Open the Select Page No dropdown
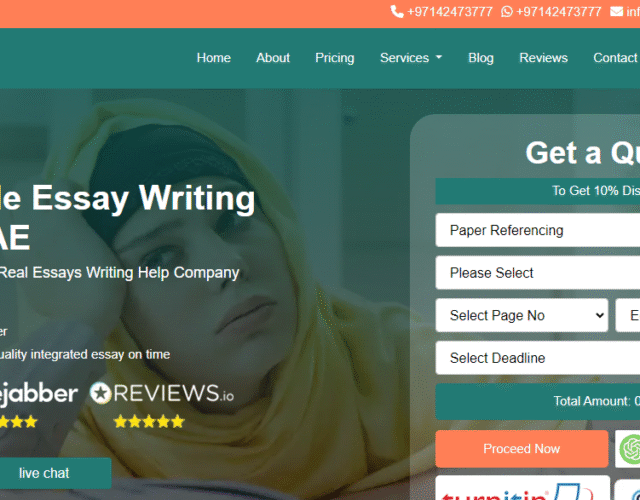The height and width of the screenshot is (500, 640). (x=522, y=315)
